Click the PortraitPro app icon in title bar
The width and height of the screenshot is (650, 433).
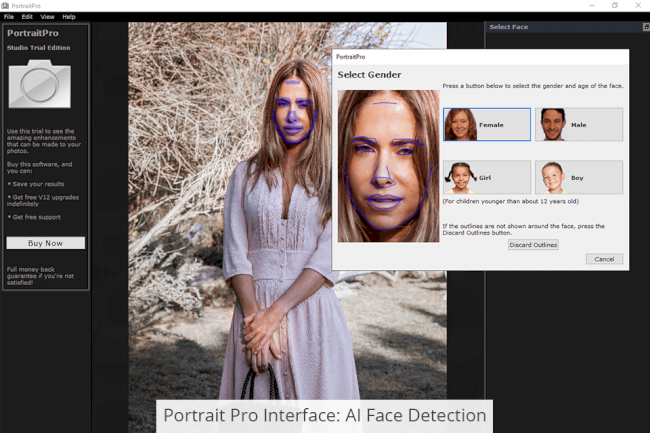5,5
